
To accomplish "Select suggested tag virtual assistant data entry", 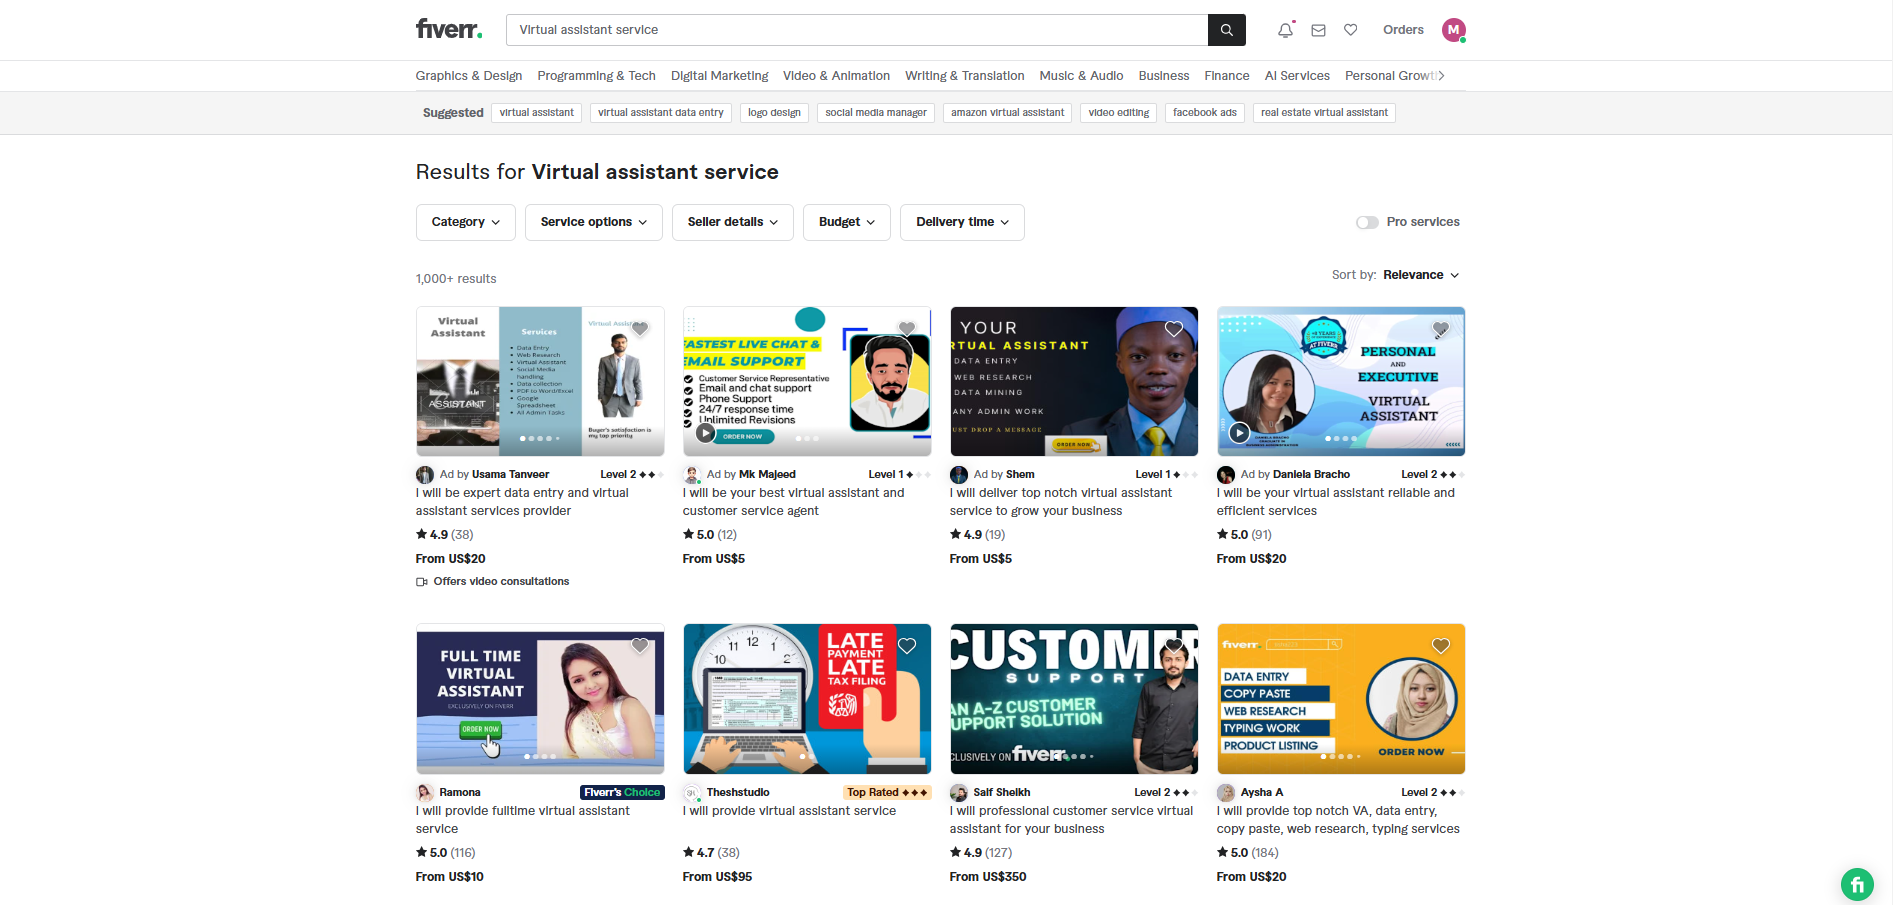I will (x=661, y=113).
